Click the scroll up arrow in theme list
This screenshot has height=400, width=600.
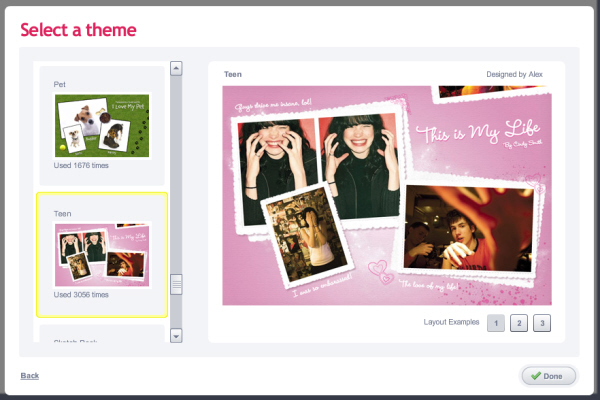click(x=176, y=69)
